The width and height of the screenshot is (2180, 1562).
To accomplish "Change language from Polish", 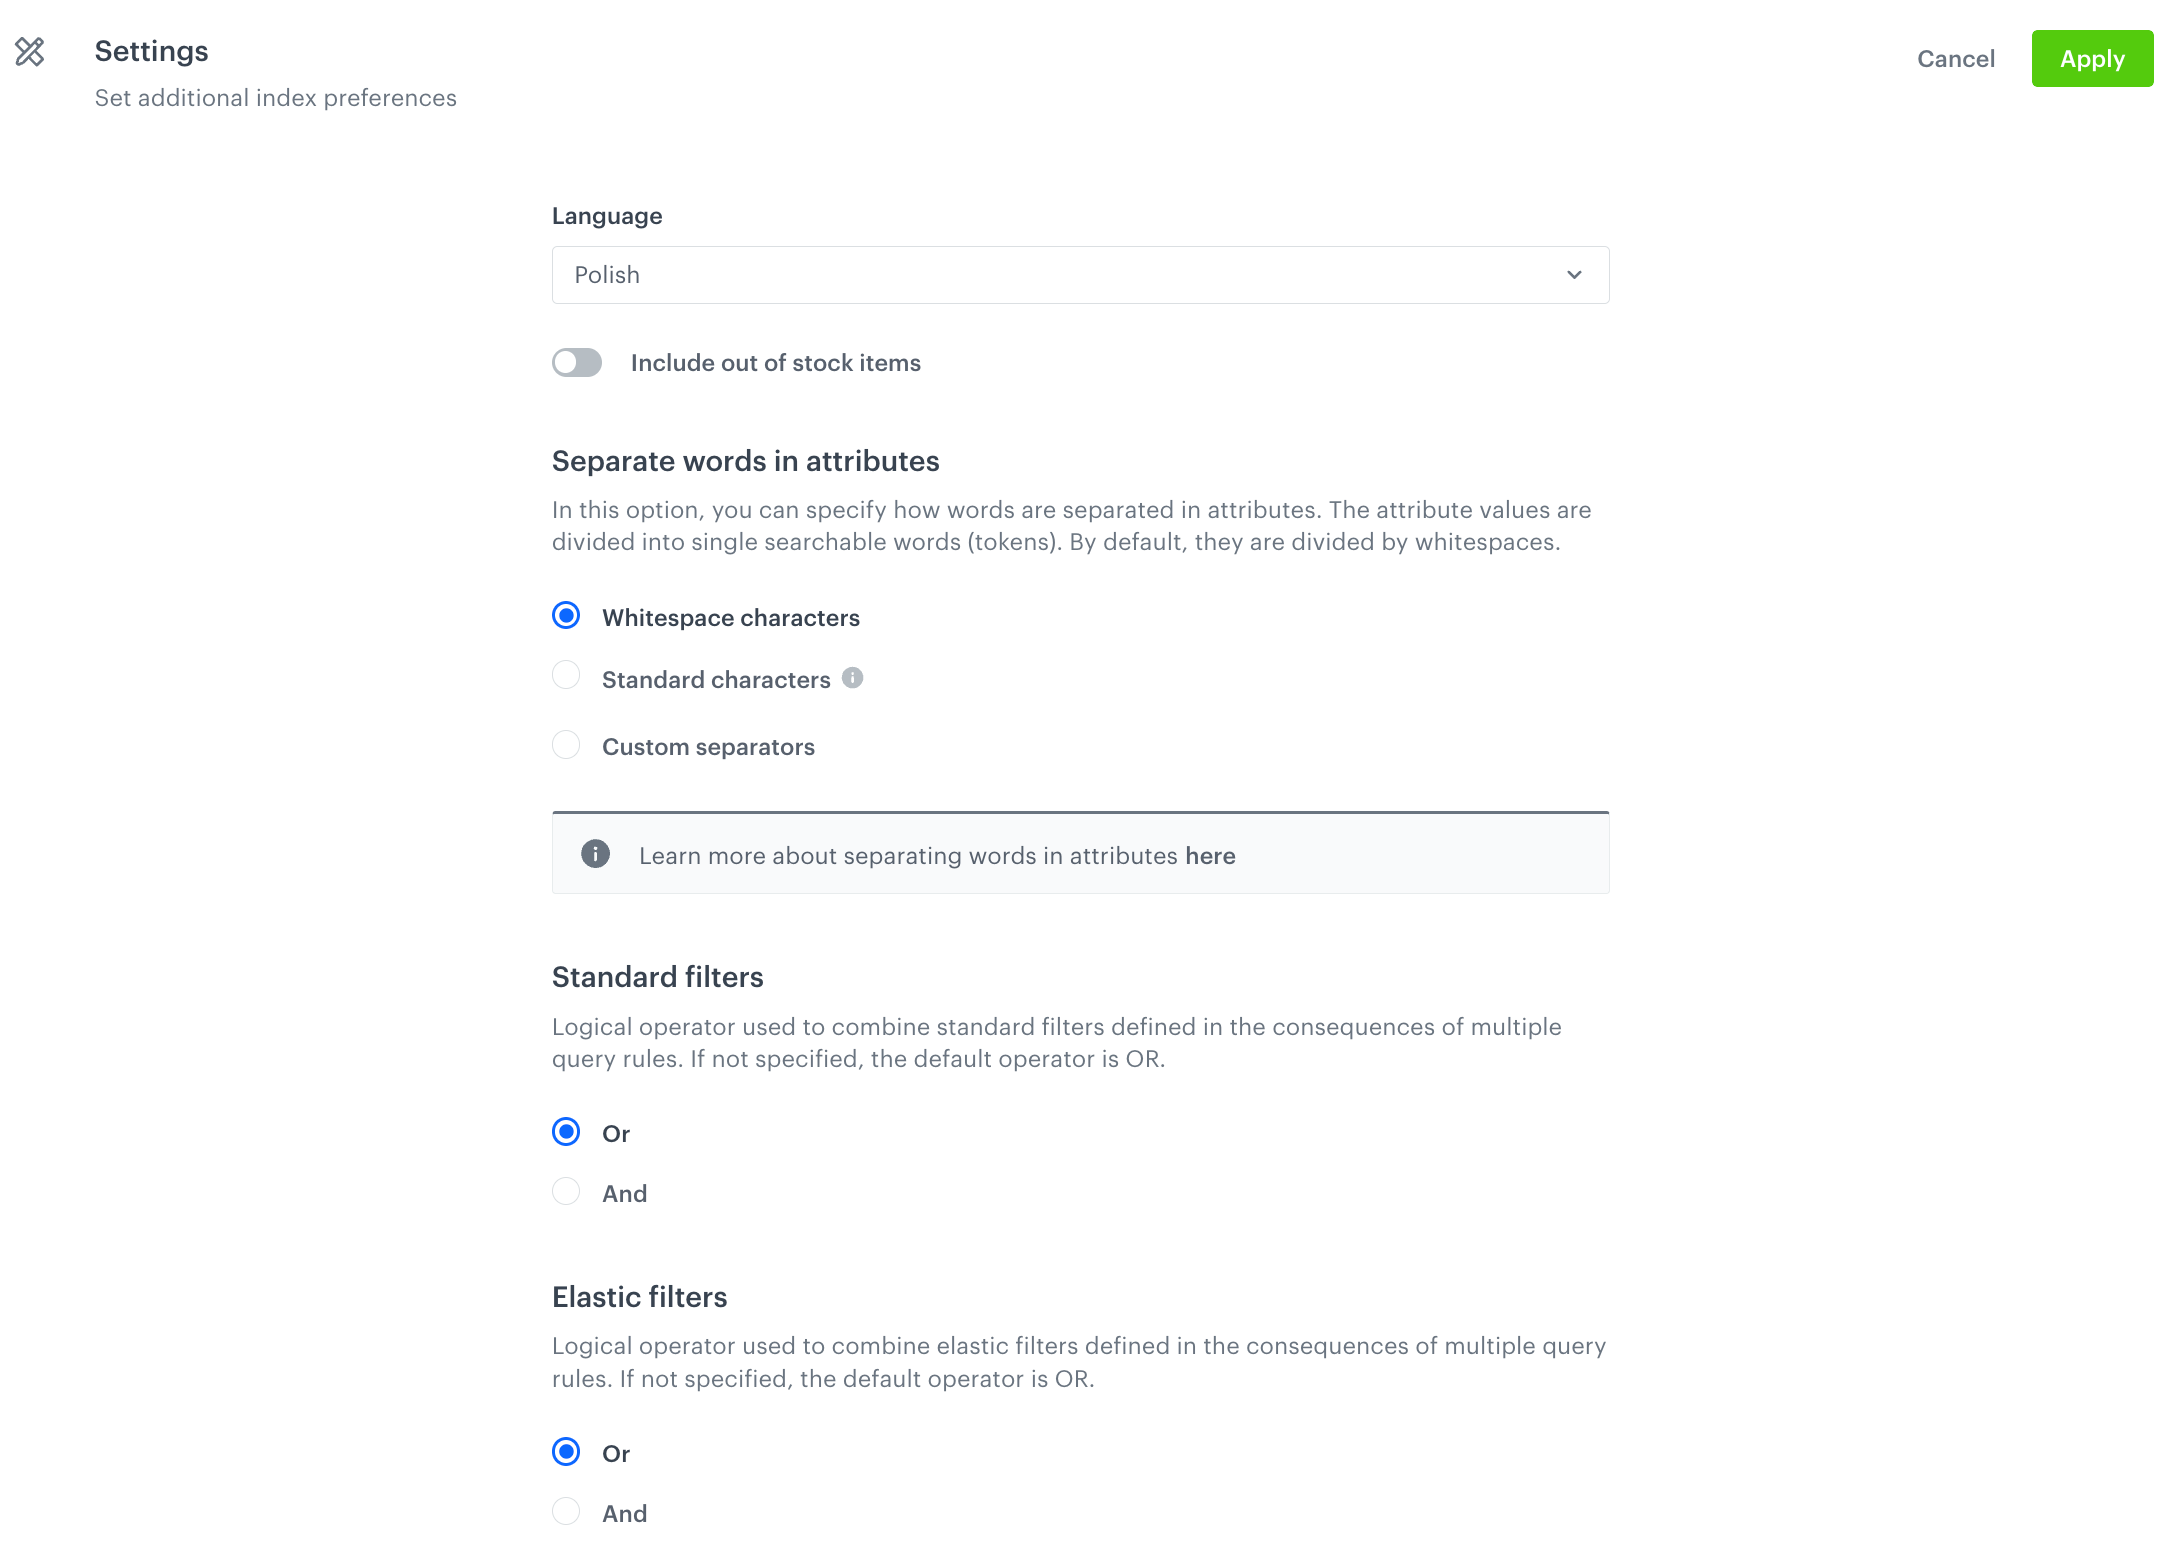I will [x=1080, y=274].
